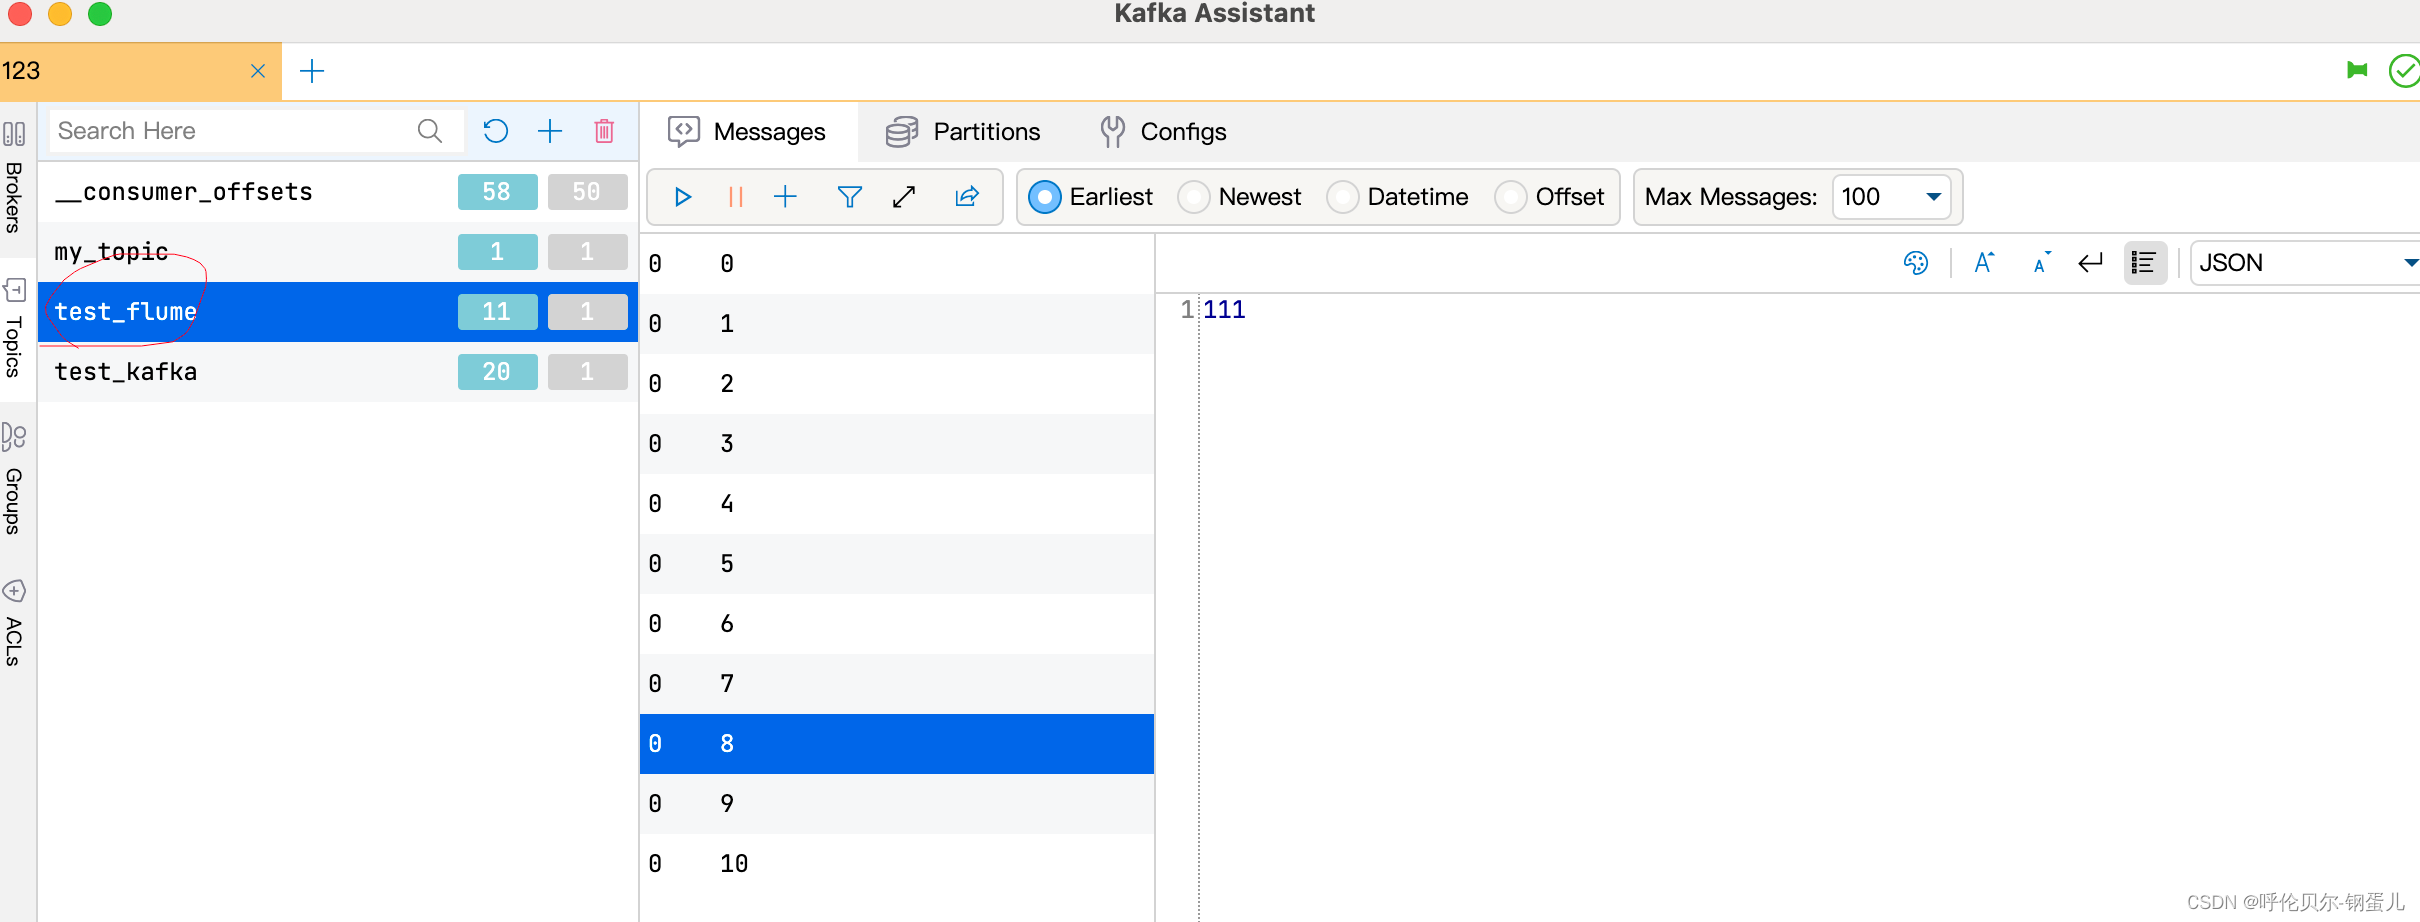Screen dimensions: 2420x922
Task: Select the message row with offset 6
Action: point(897,624)
